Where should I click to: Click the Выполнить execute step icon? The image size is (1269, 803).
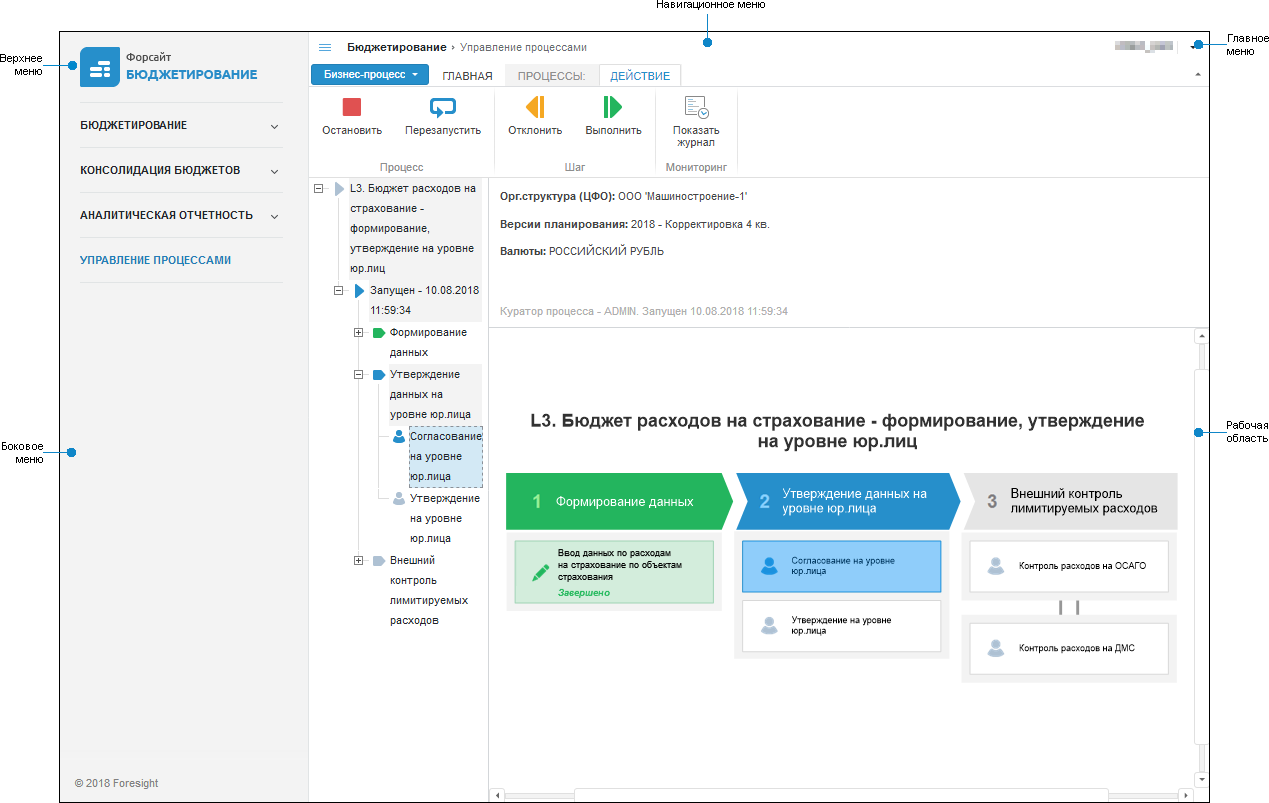(612, 107)
